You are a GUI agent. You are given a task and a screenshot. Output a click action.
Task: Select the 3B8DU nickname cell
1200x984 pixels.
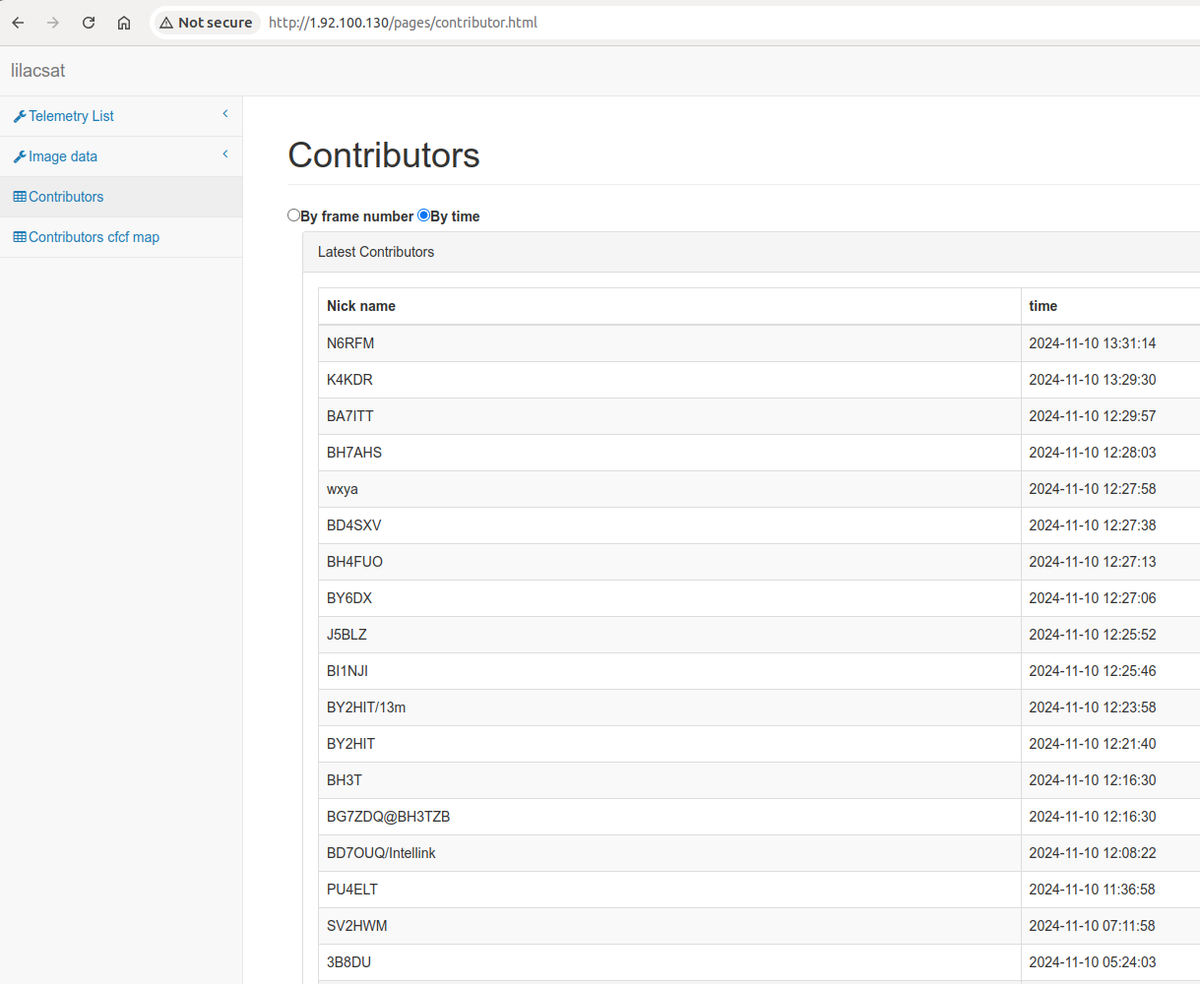(670, 962)
